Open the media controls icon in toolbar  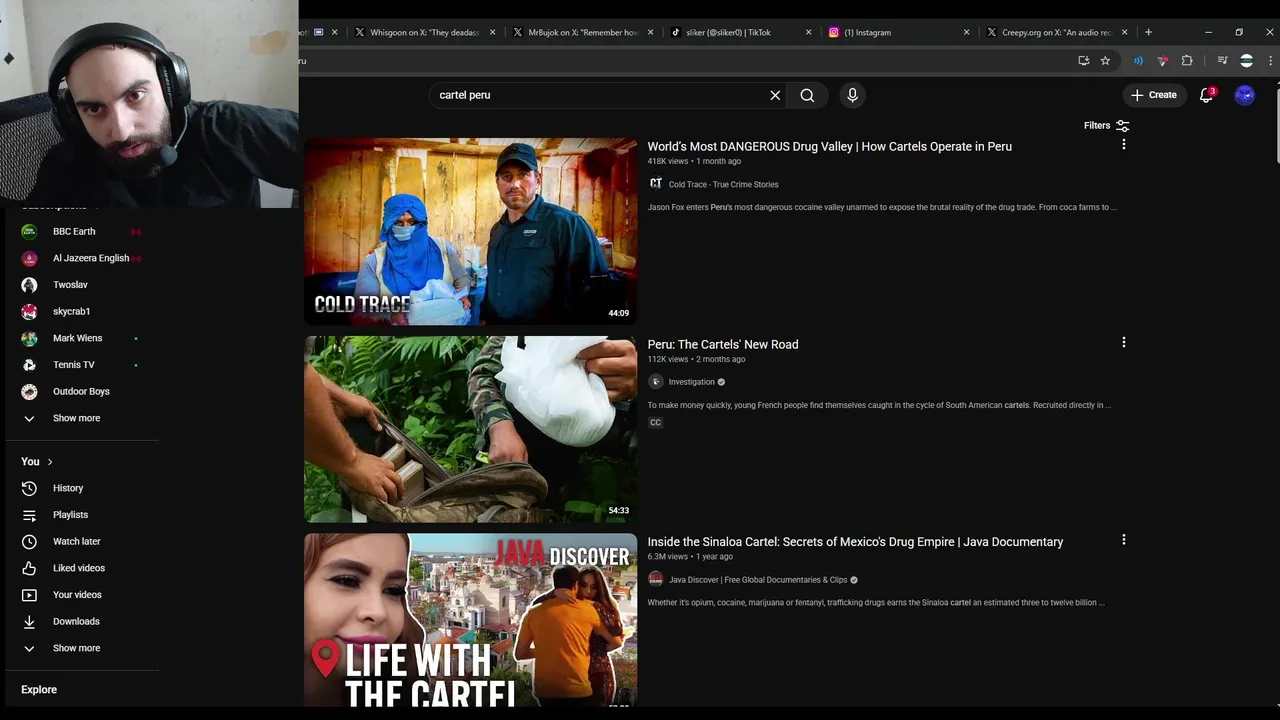coord(1222,61)
